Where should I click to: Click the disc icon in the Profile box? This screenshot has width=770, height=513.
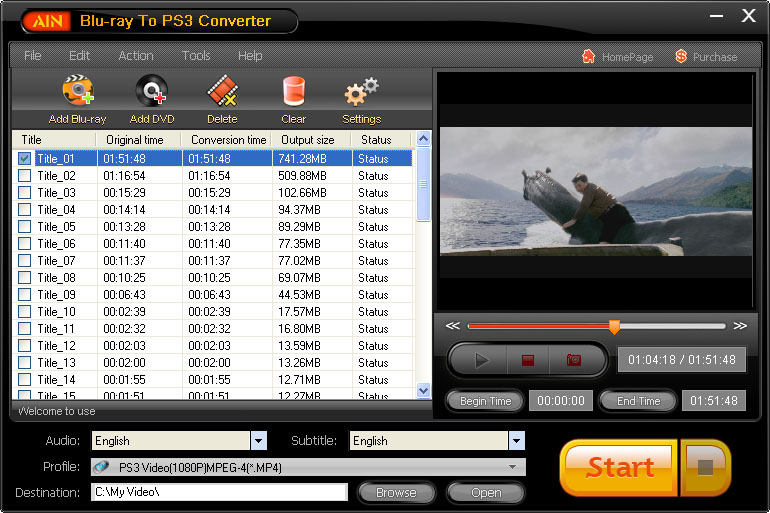pyautogui.click(x=101, y=466)
